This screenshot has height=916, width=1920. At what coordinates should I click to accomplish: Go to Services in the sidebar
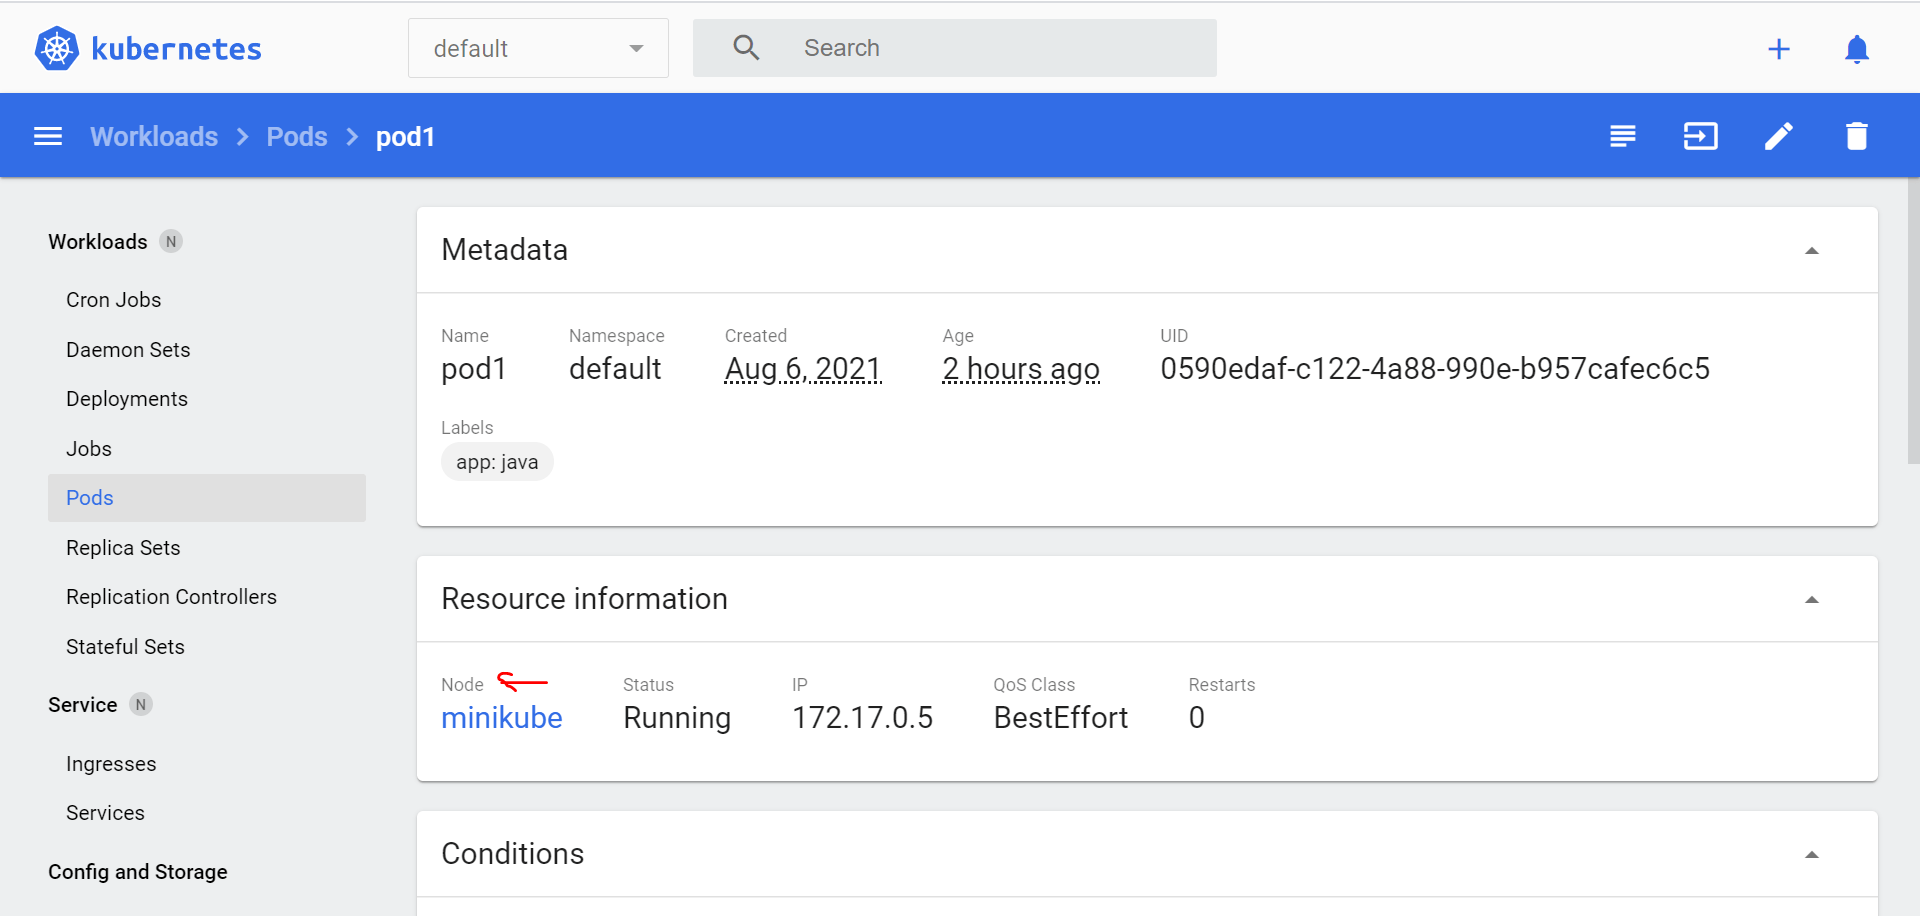(105, 813)
